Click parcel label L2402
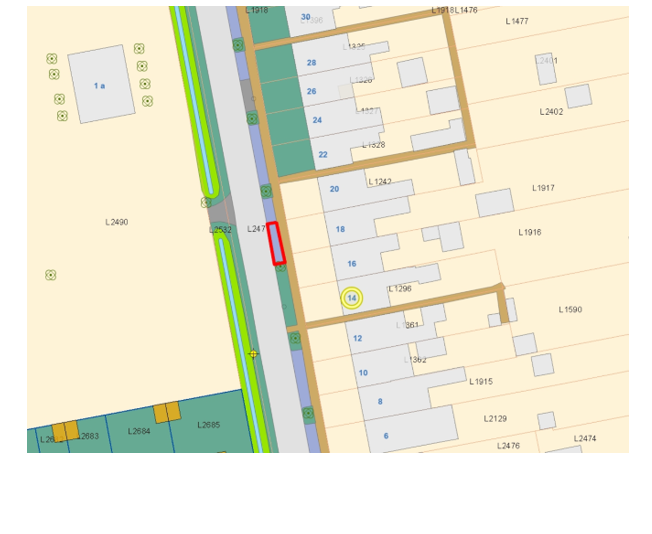 (x=551, y=112)
